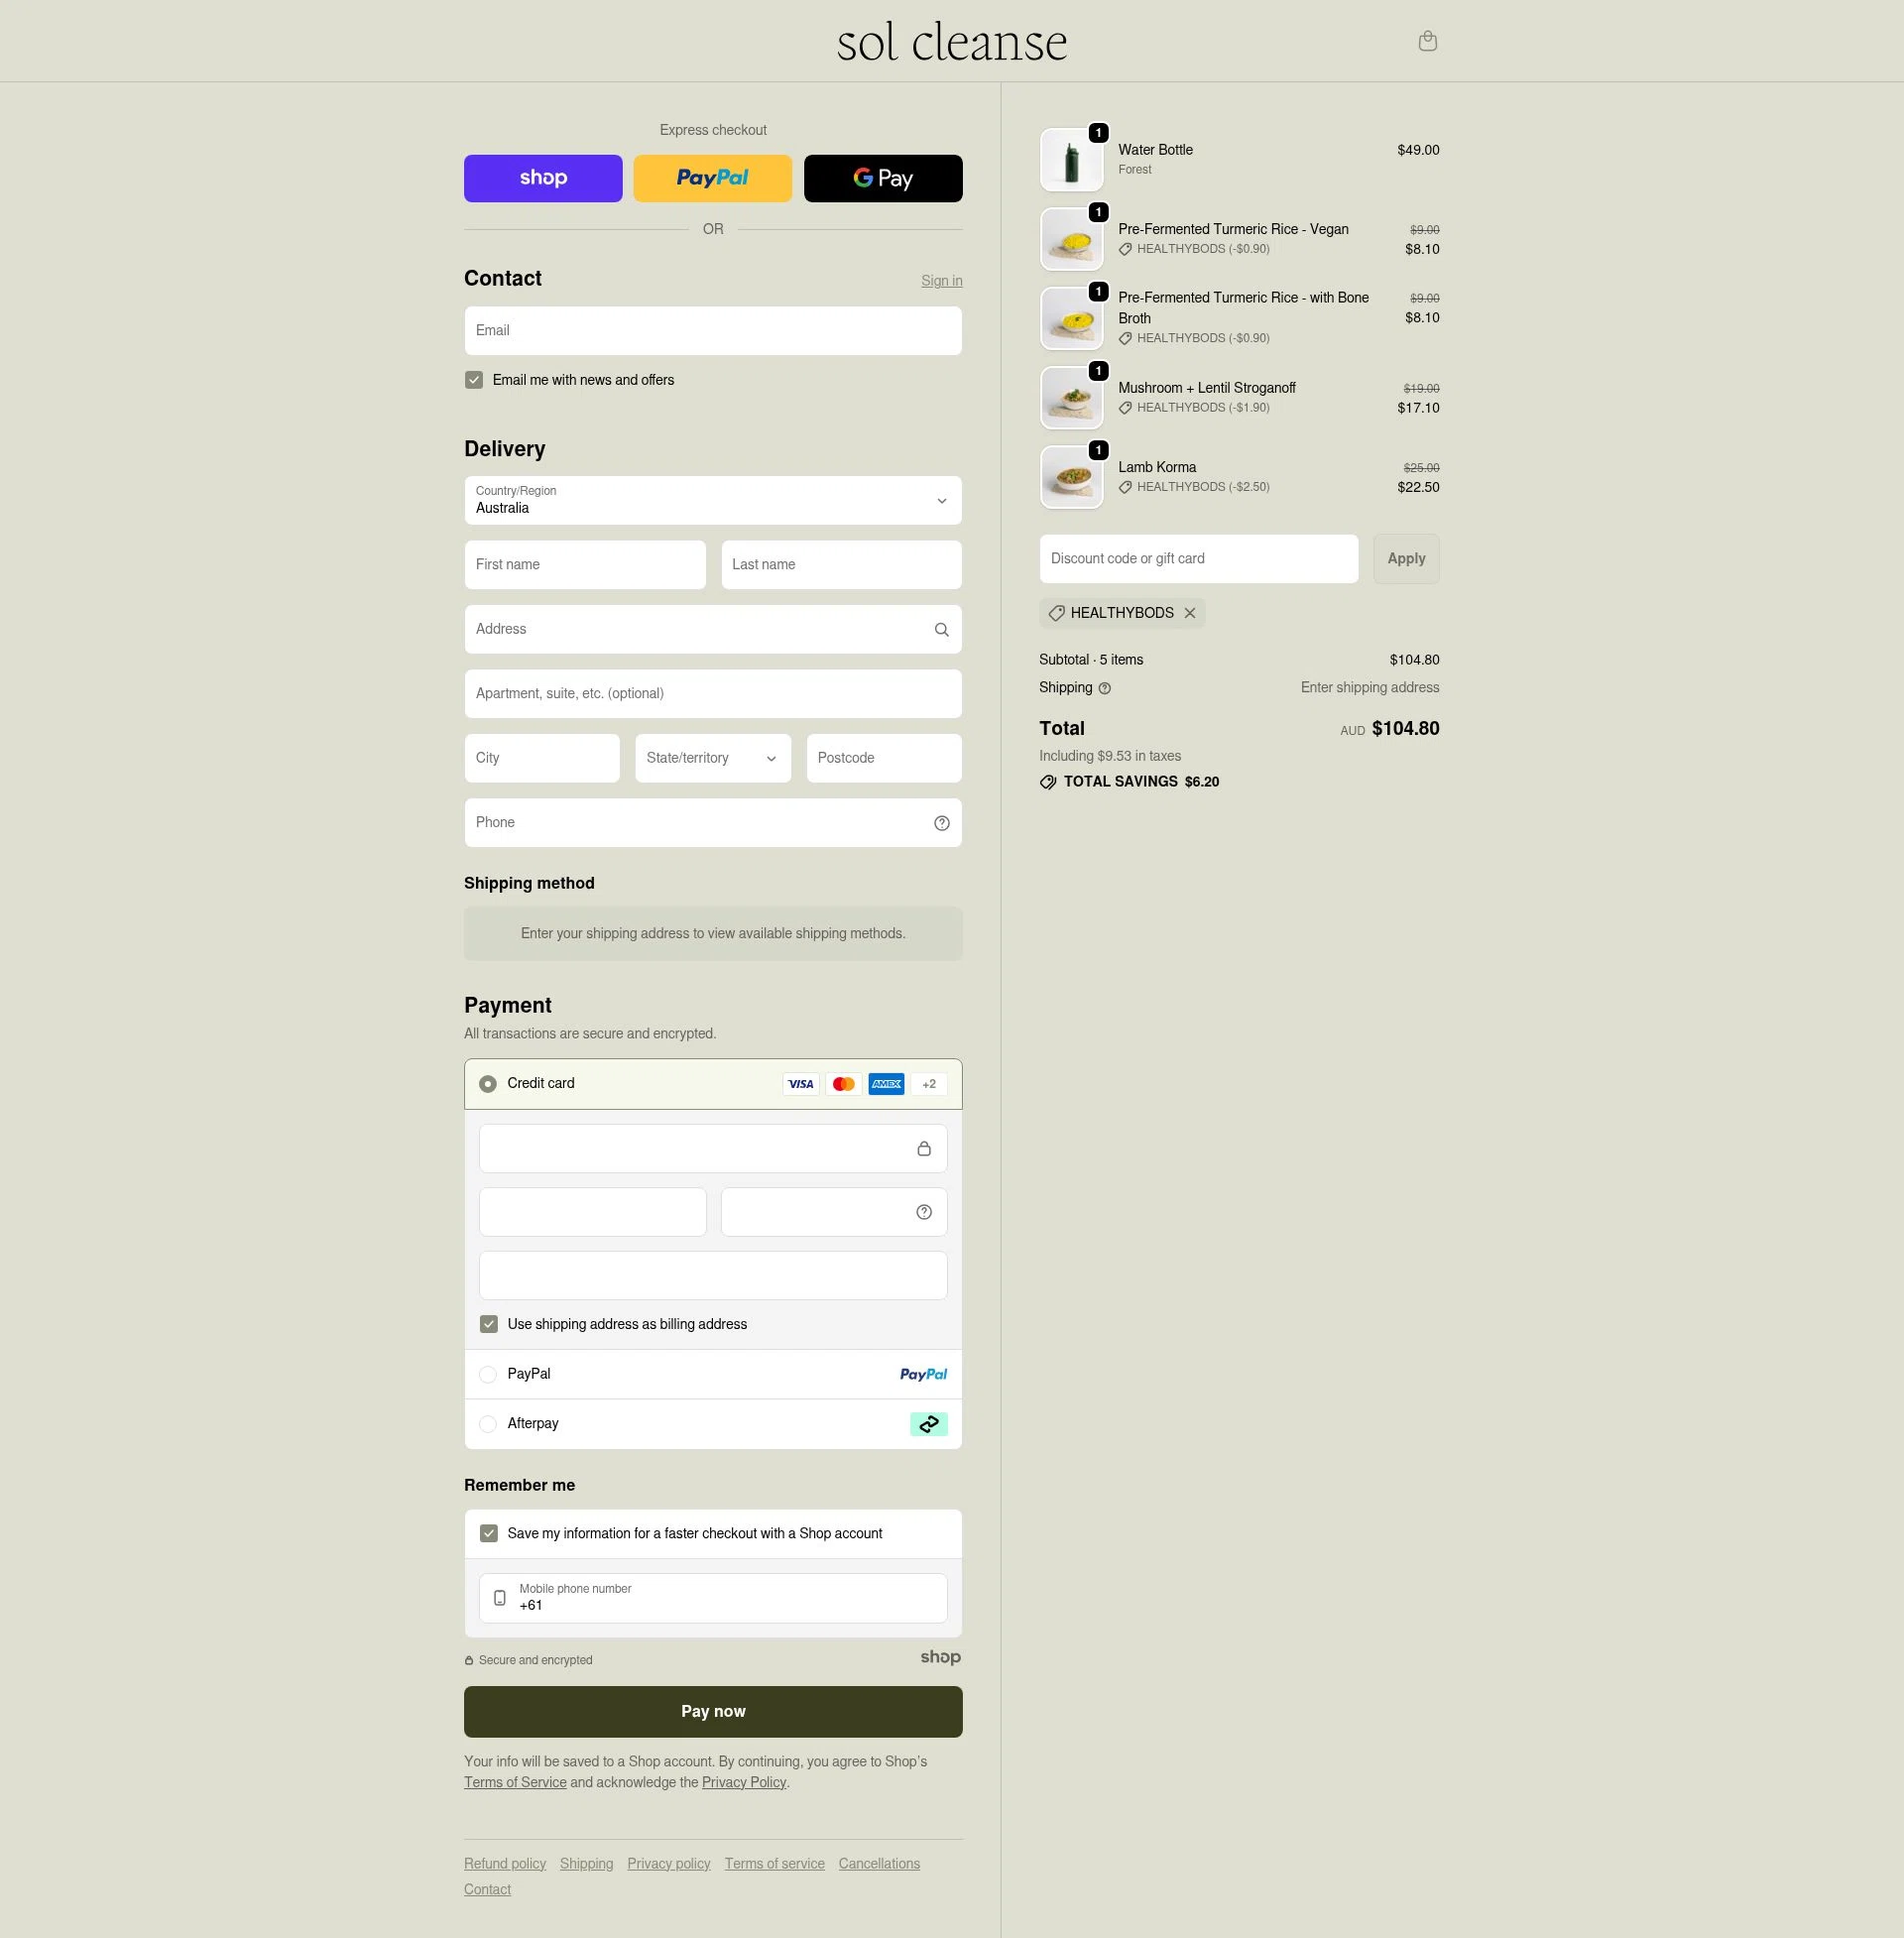The height and width of the screenshot is (1938, 1904).
Task: Disable saving information for a Shop account
Action: [489, 1533]
